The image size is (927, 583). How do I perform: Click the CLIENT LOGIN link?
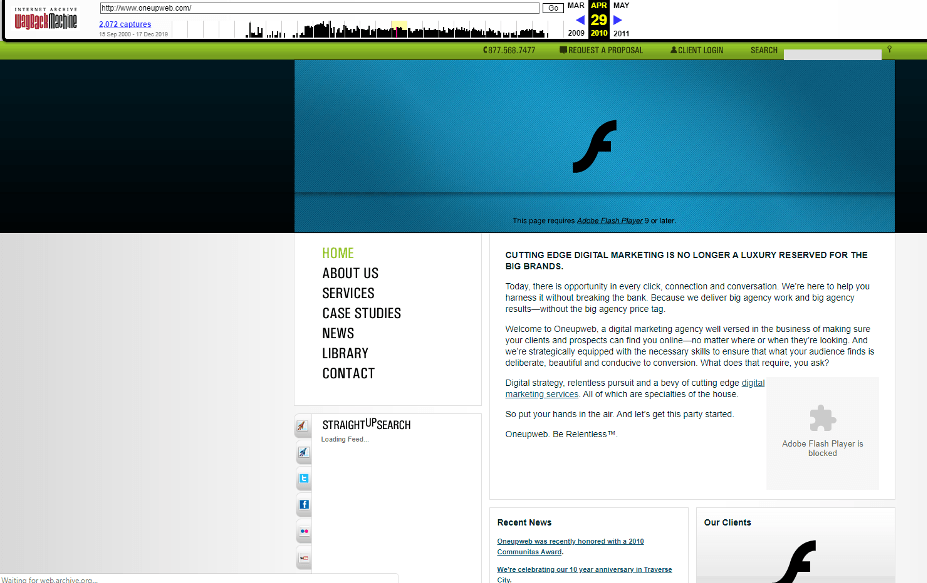click(696, 50)
